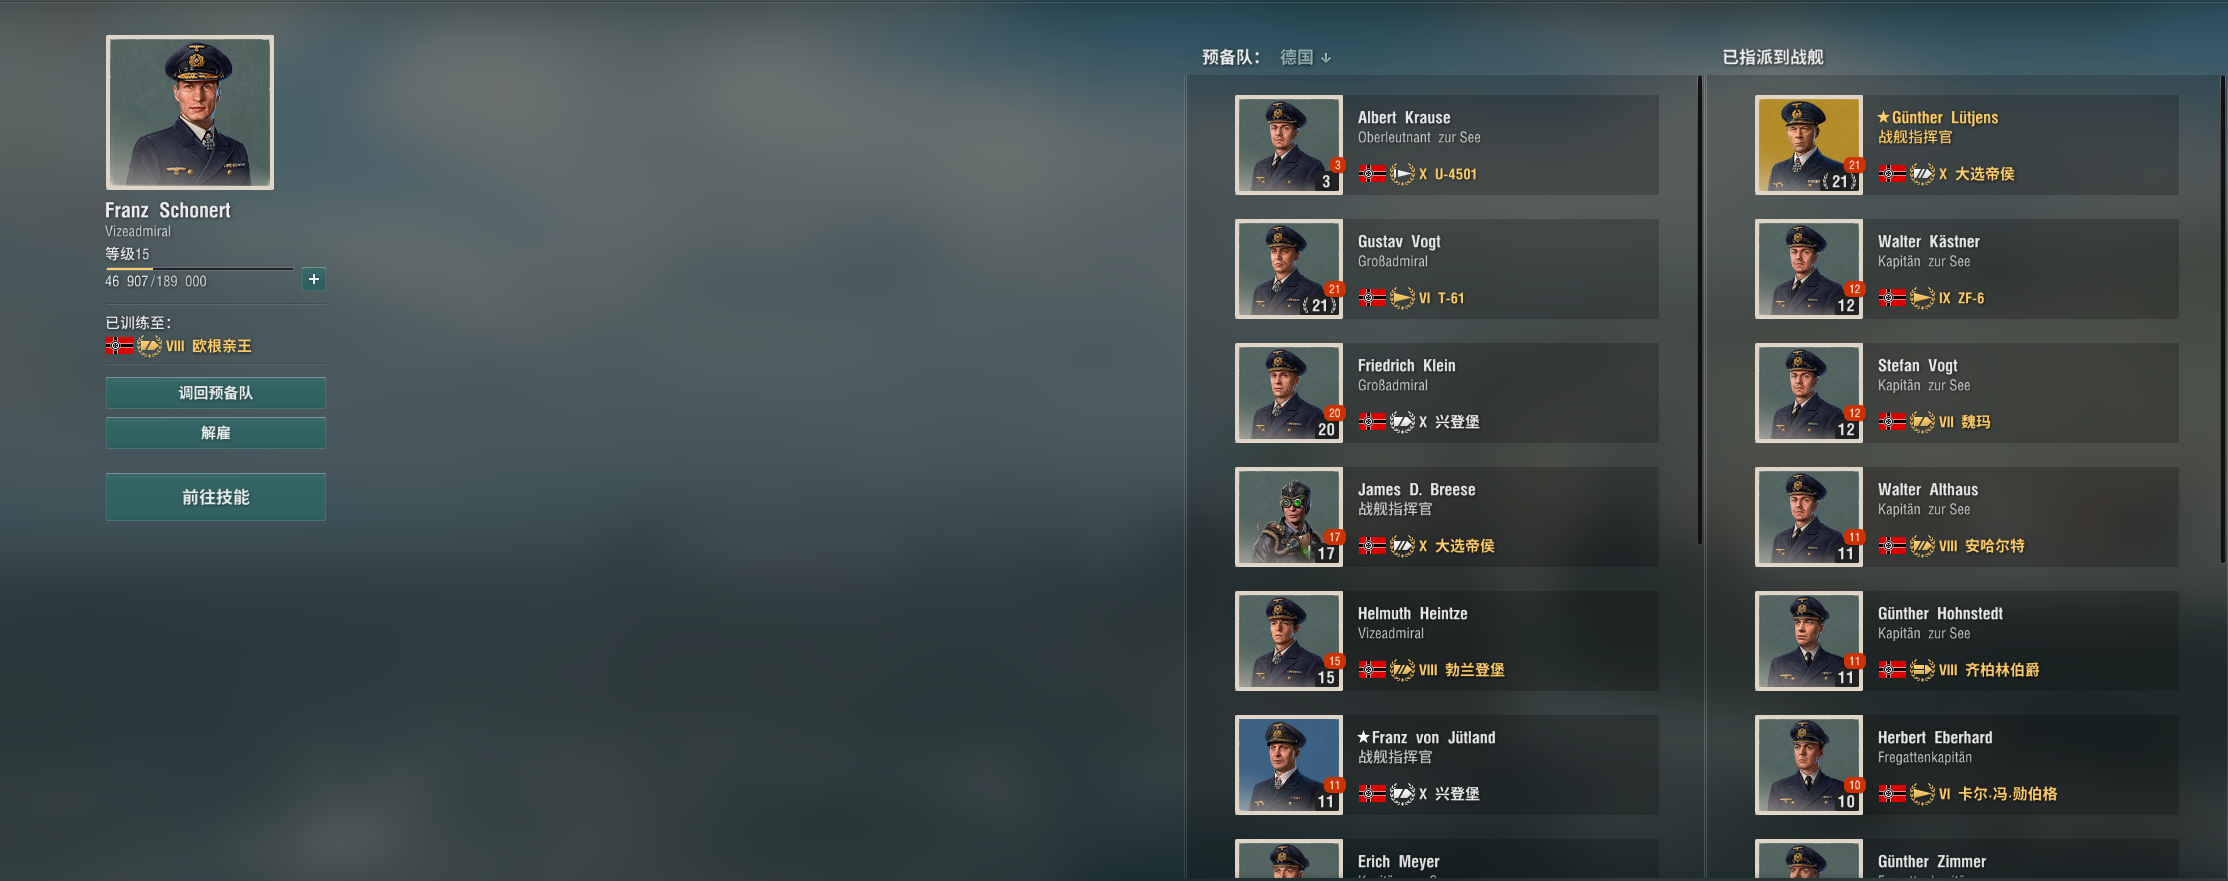
Task: Click the arrow next to 德国
Action: (1326, 58)
